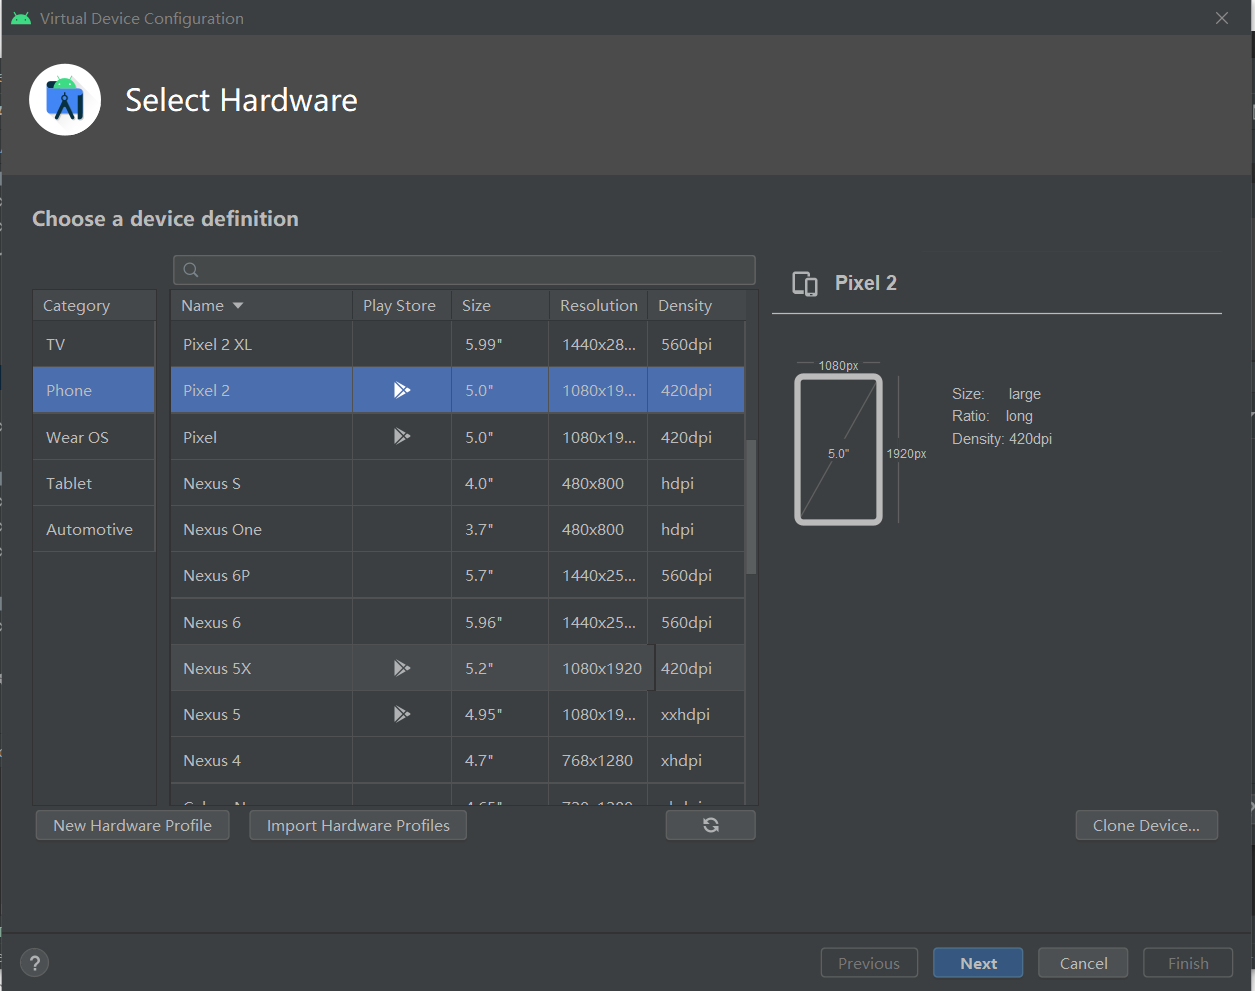Viewport: 1255px width, 991px height.
Task: Sort devices by the Name column arrow
Action: tap(238, 306)
